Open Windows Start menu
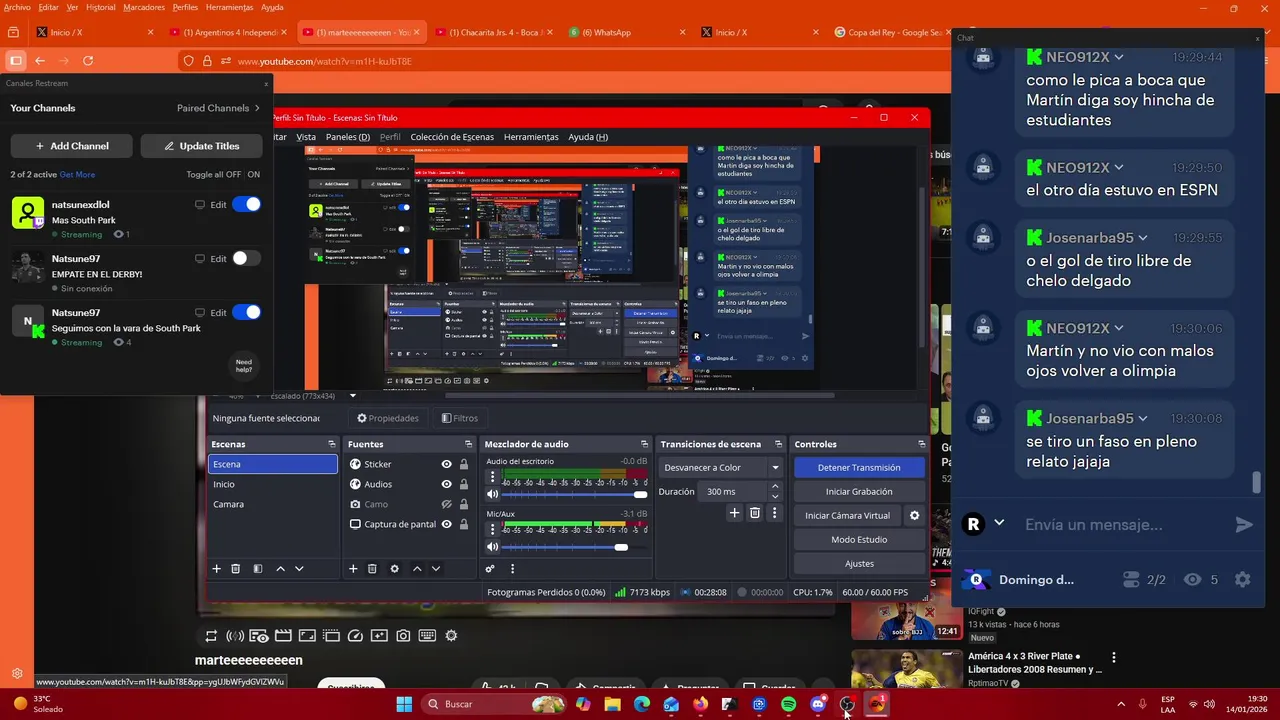 [404, 704]
